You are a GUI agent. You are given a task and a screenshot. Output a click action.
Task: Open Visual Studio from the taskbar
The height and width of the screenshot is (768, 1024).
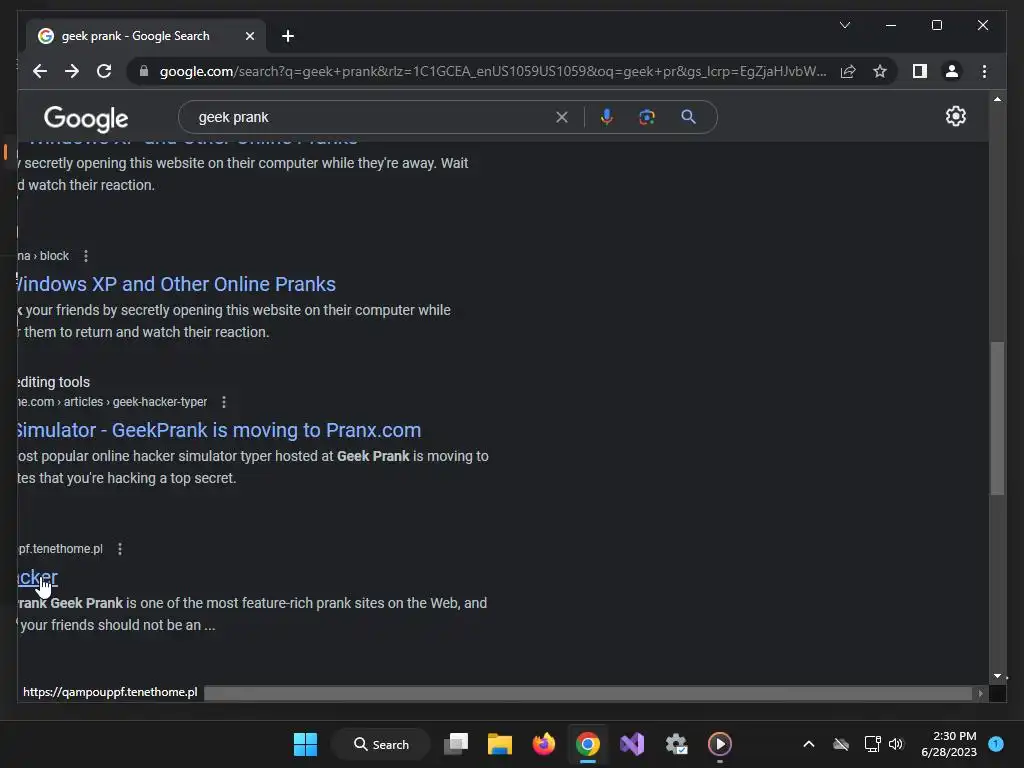pyautogui.click(x=632, y=744)
